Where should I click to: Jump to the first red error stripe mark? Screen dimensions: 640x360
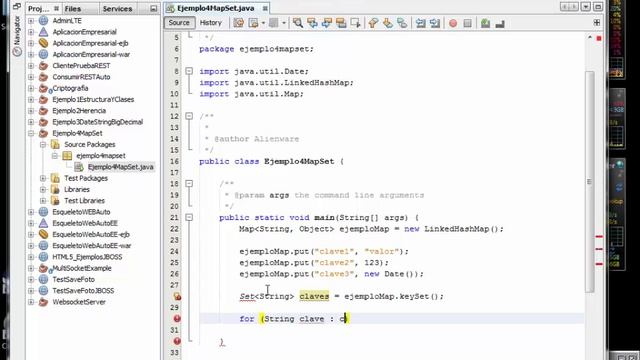click(x=599, y=236)
